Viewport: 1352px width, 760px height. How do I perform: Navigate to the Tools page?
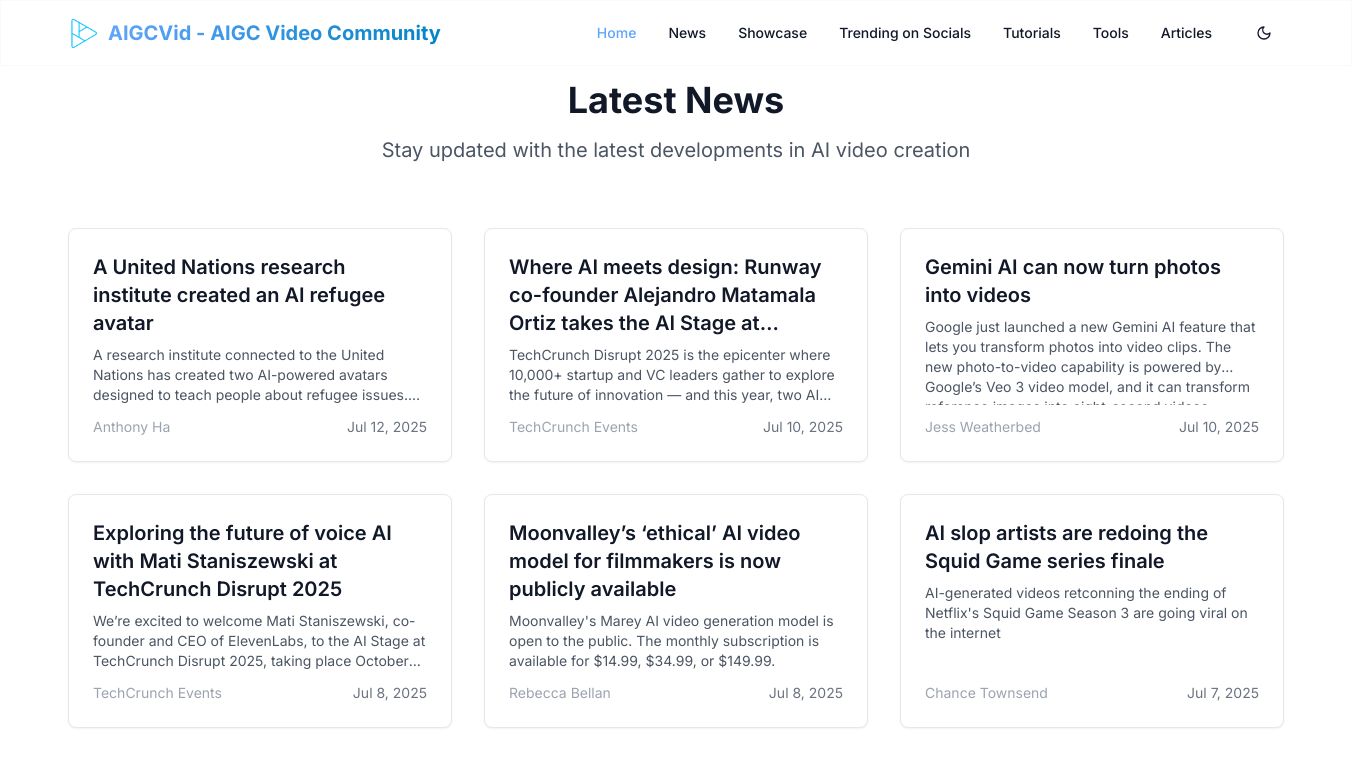(x=1110, y=33)
